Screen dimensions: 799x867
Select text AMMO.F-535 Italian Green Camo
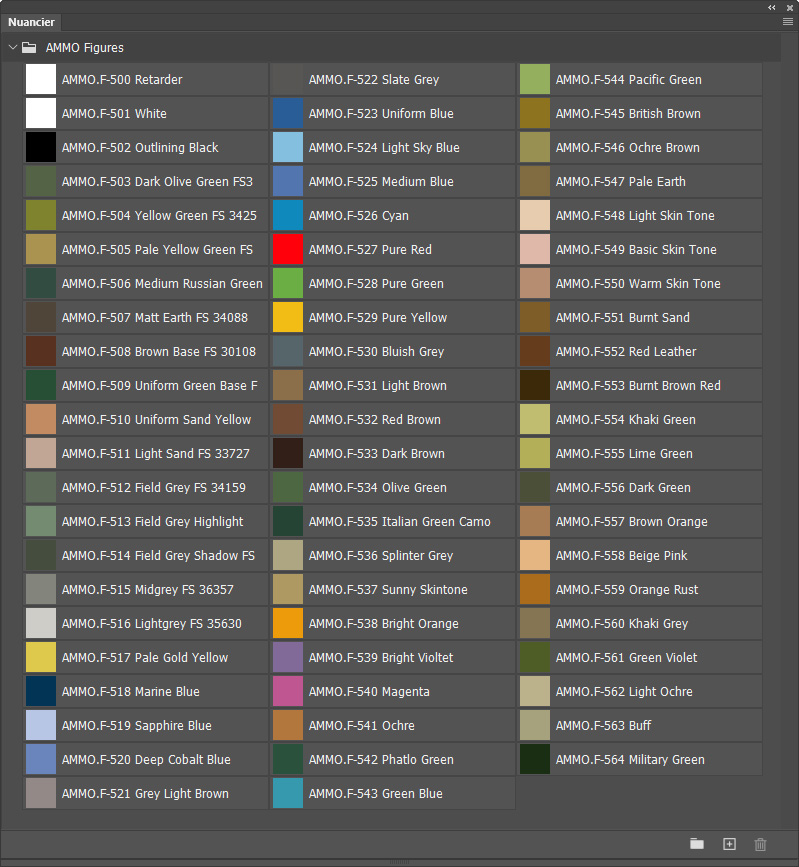[x=399, y=521]
